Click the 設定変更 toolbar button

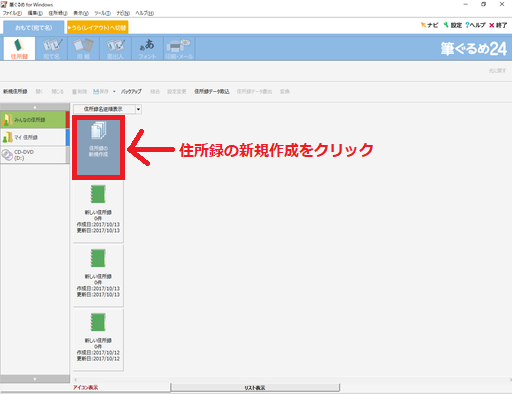tap(176, 91)
